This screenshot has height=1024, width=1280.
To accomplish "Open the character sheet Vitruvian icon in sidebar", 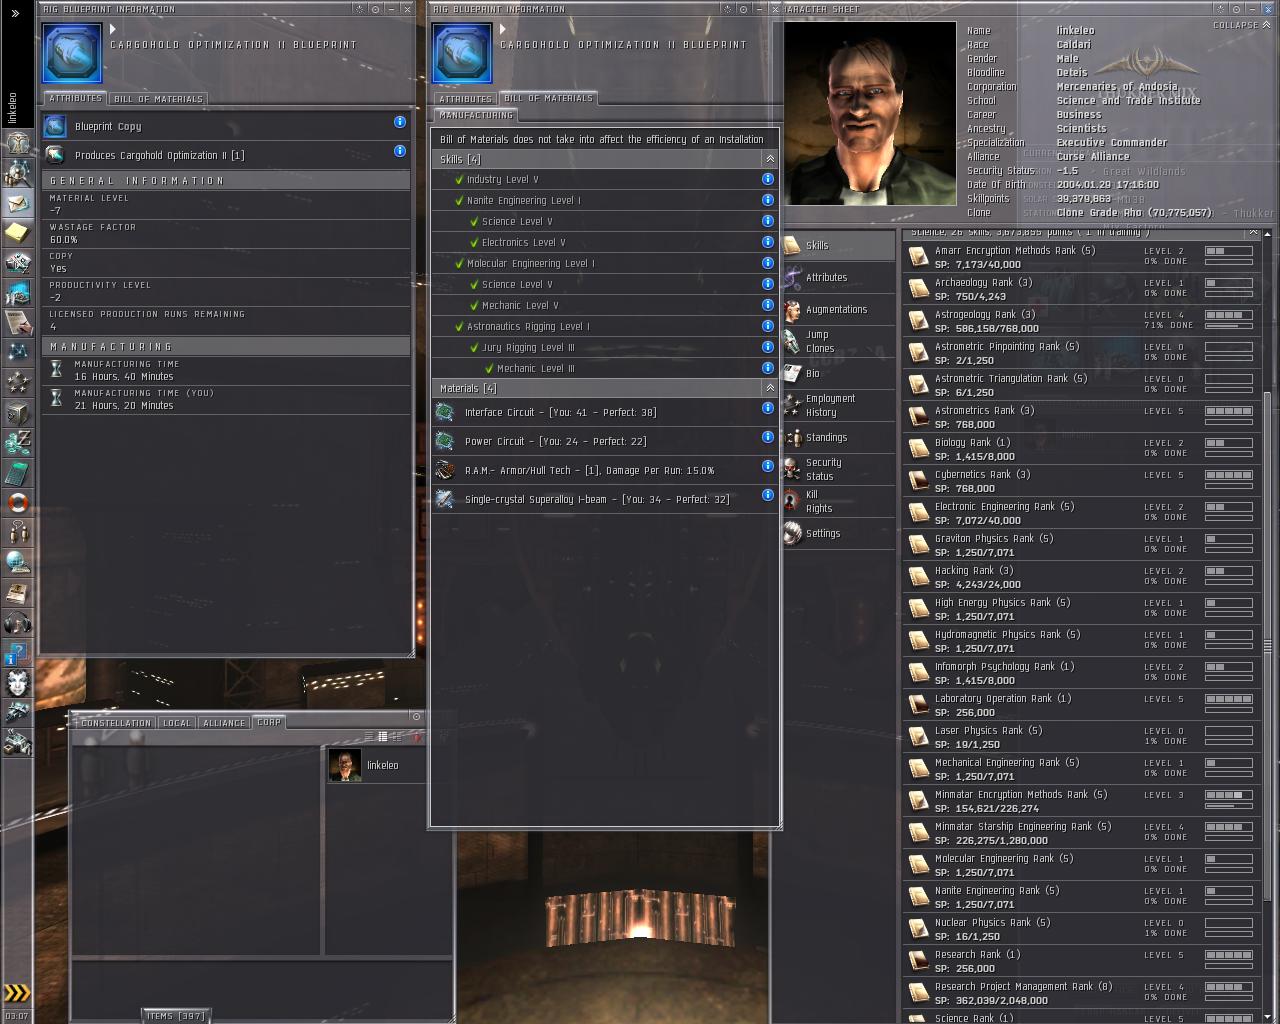I will [17, 143].
